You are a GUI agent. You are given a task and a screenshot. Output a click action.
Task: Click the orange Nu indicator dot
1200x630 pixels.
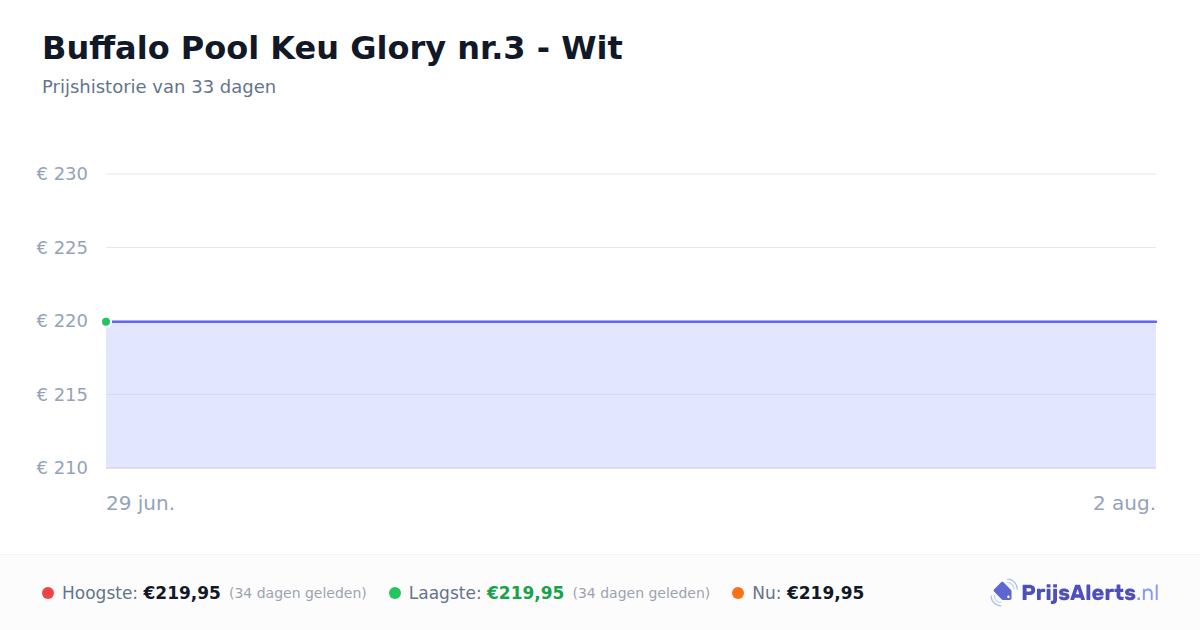pyautogui.click(x=738, y=593)
